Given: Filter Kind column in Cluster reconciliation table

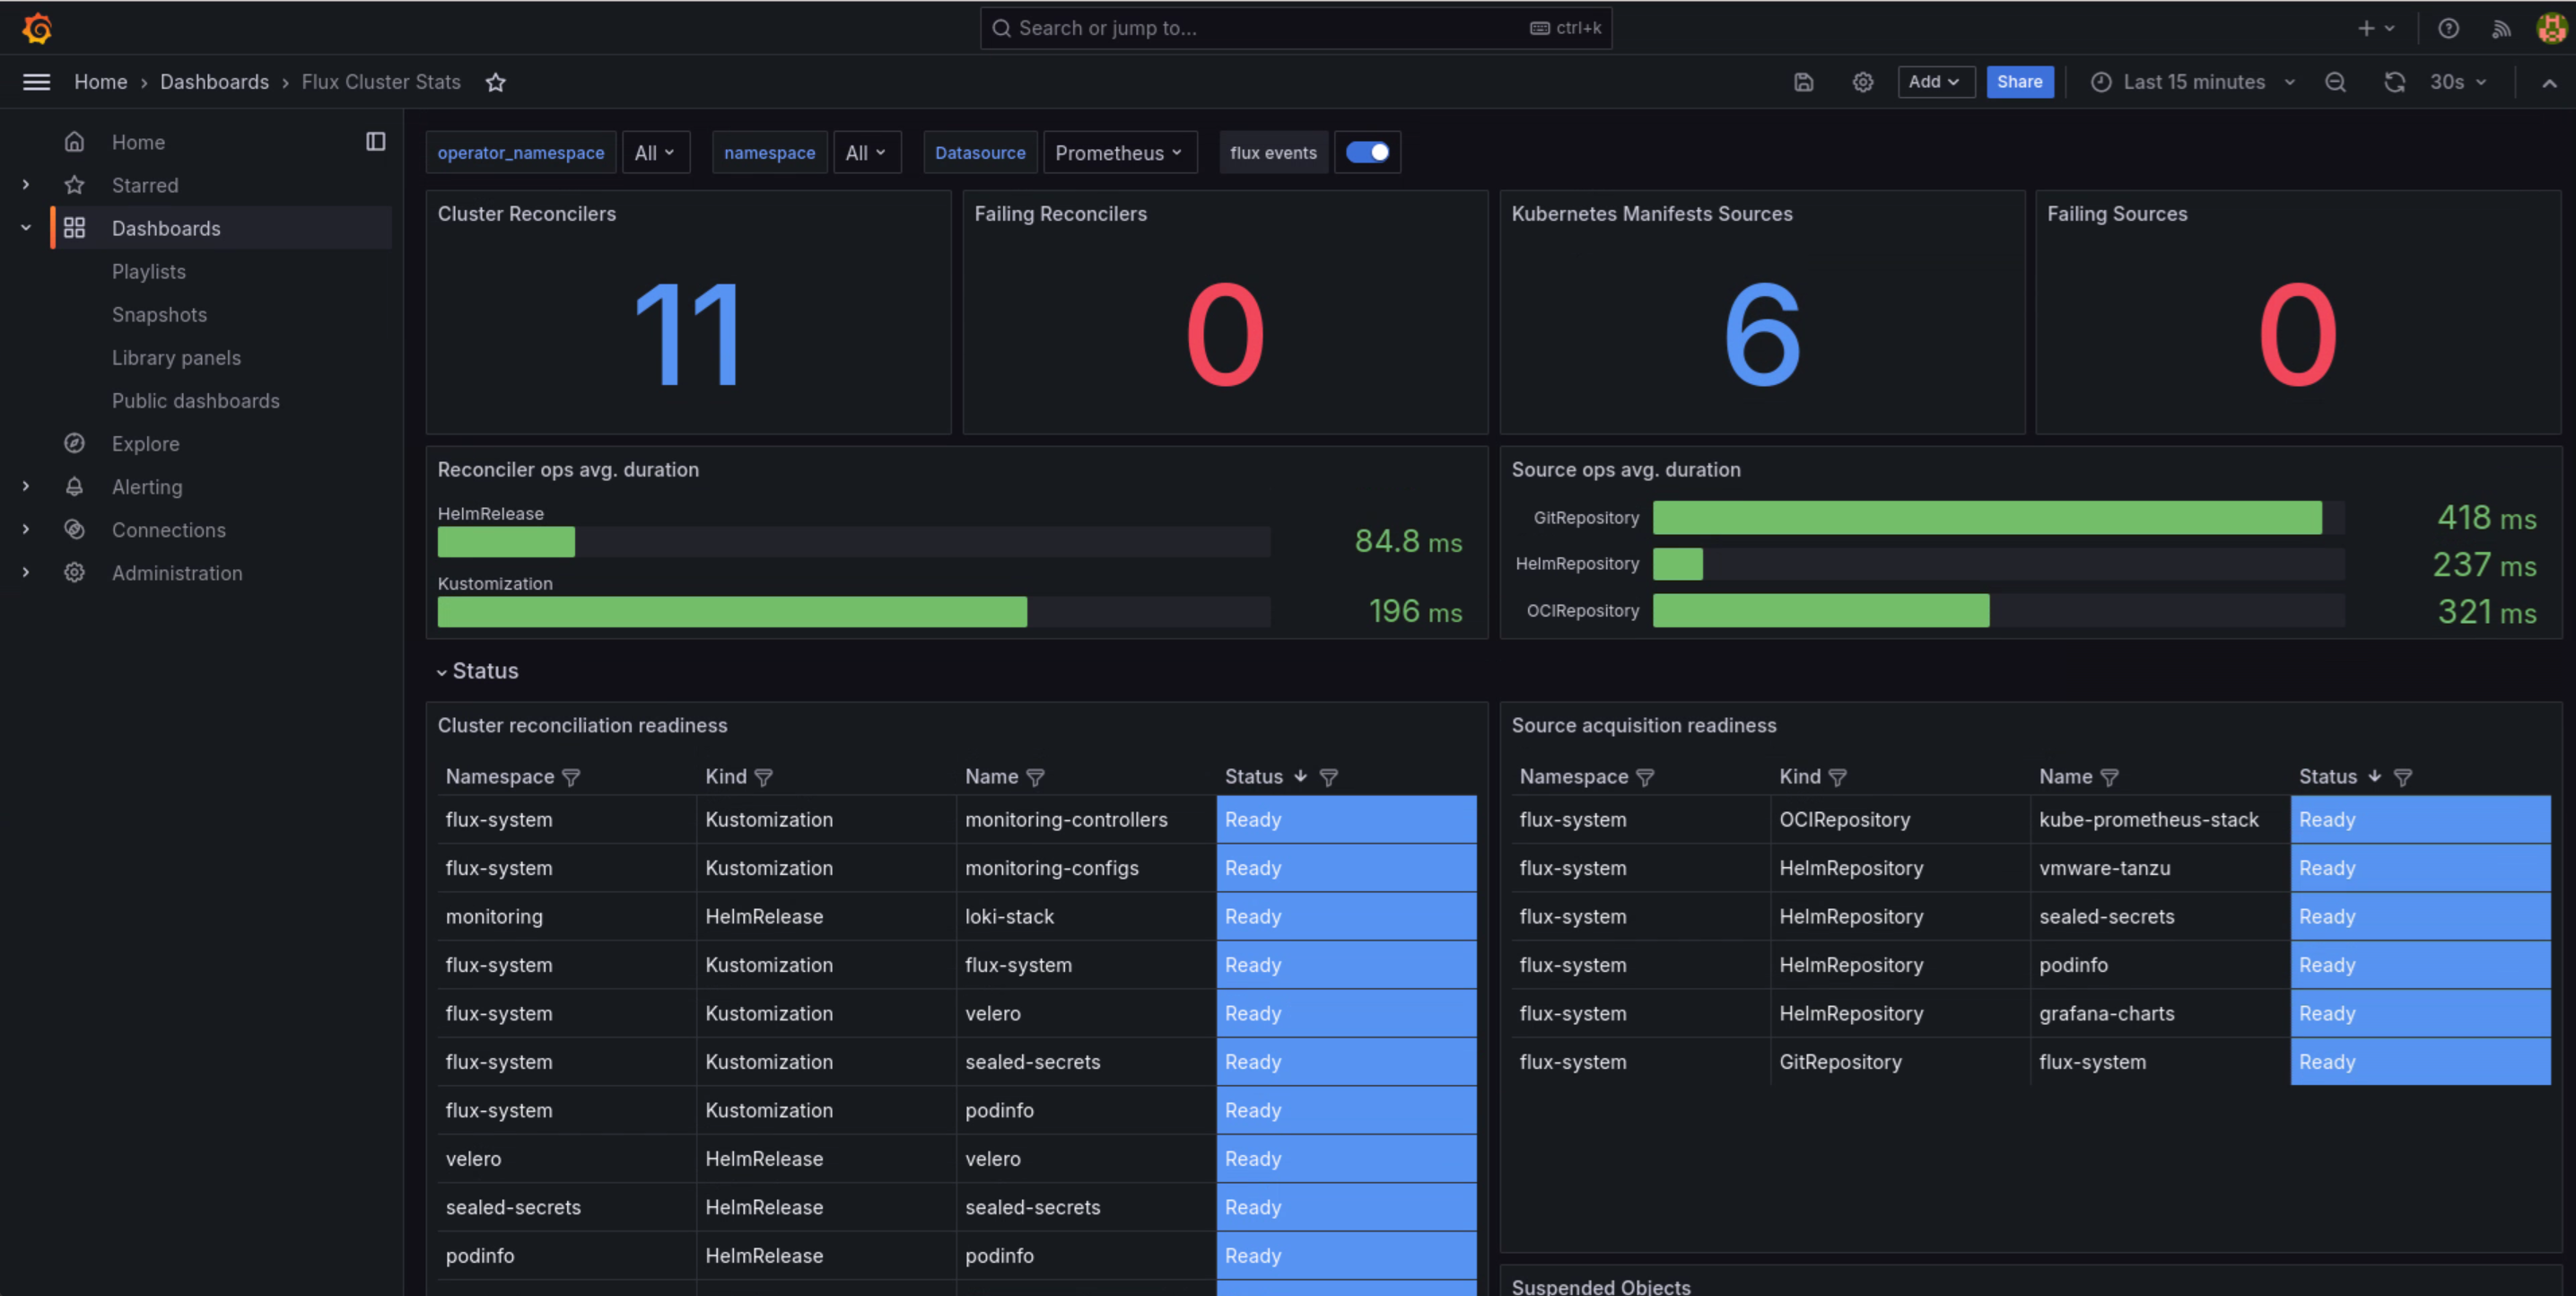Looking at the screenshot, I should (763, 777).
